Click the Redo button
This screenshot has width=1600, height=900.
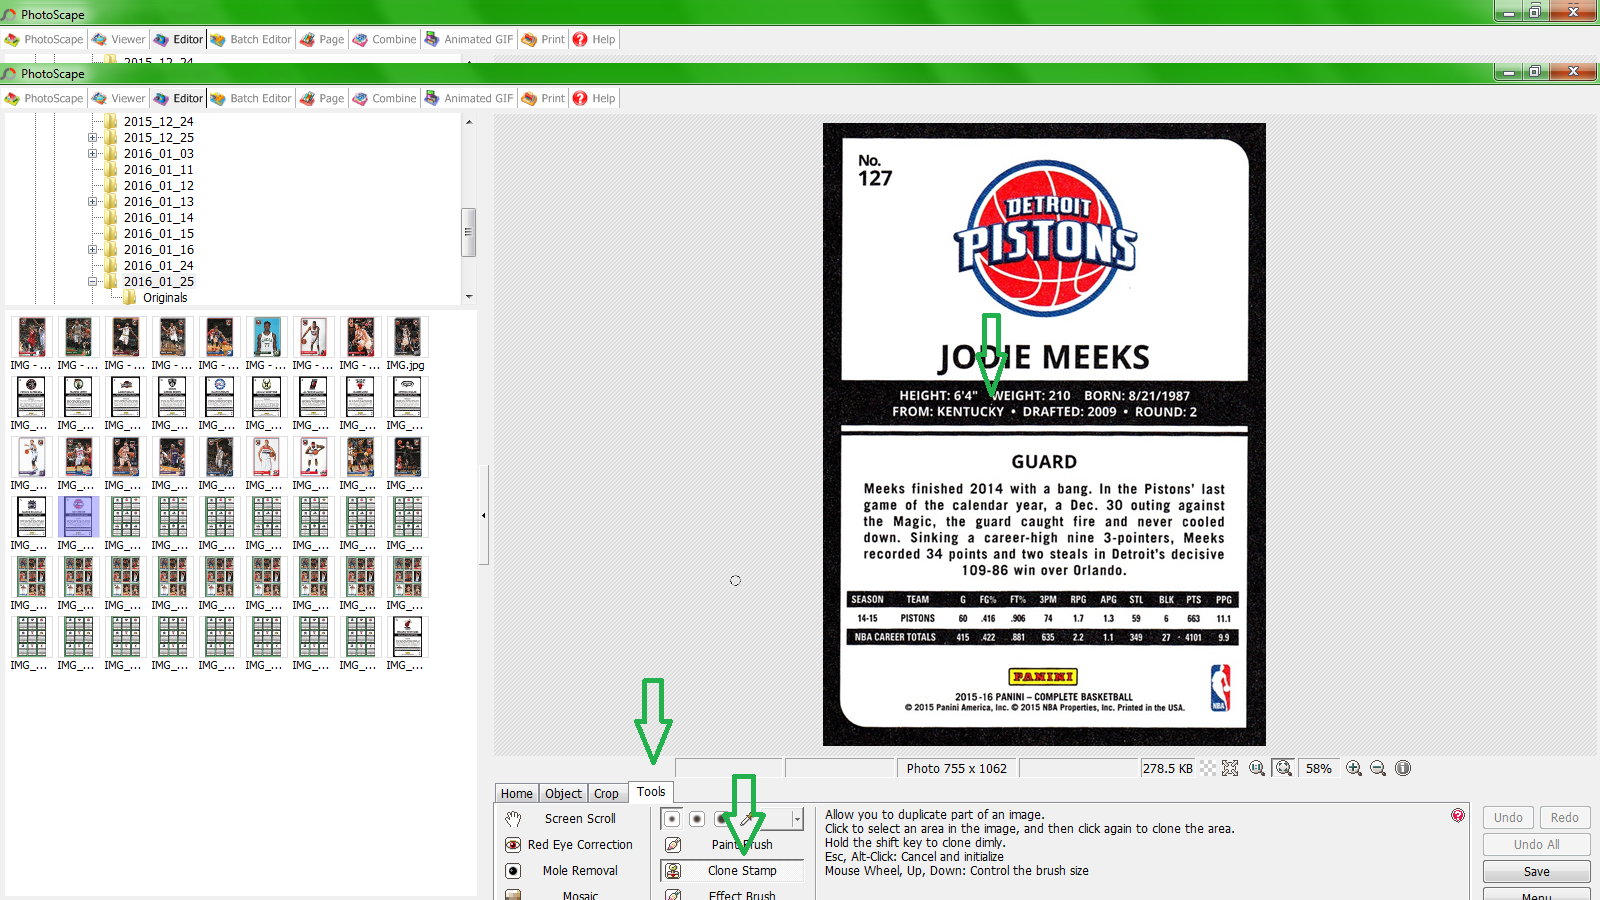[1565, 817]
